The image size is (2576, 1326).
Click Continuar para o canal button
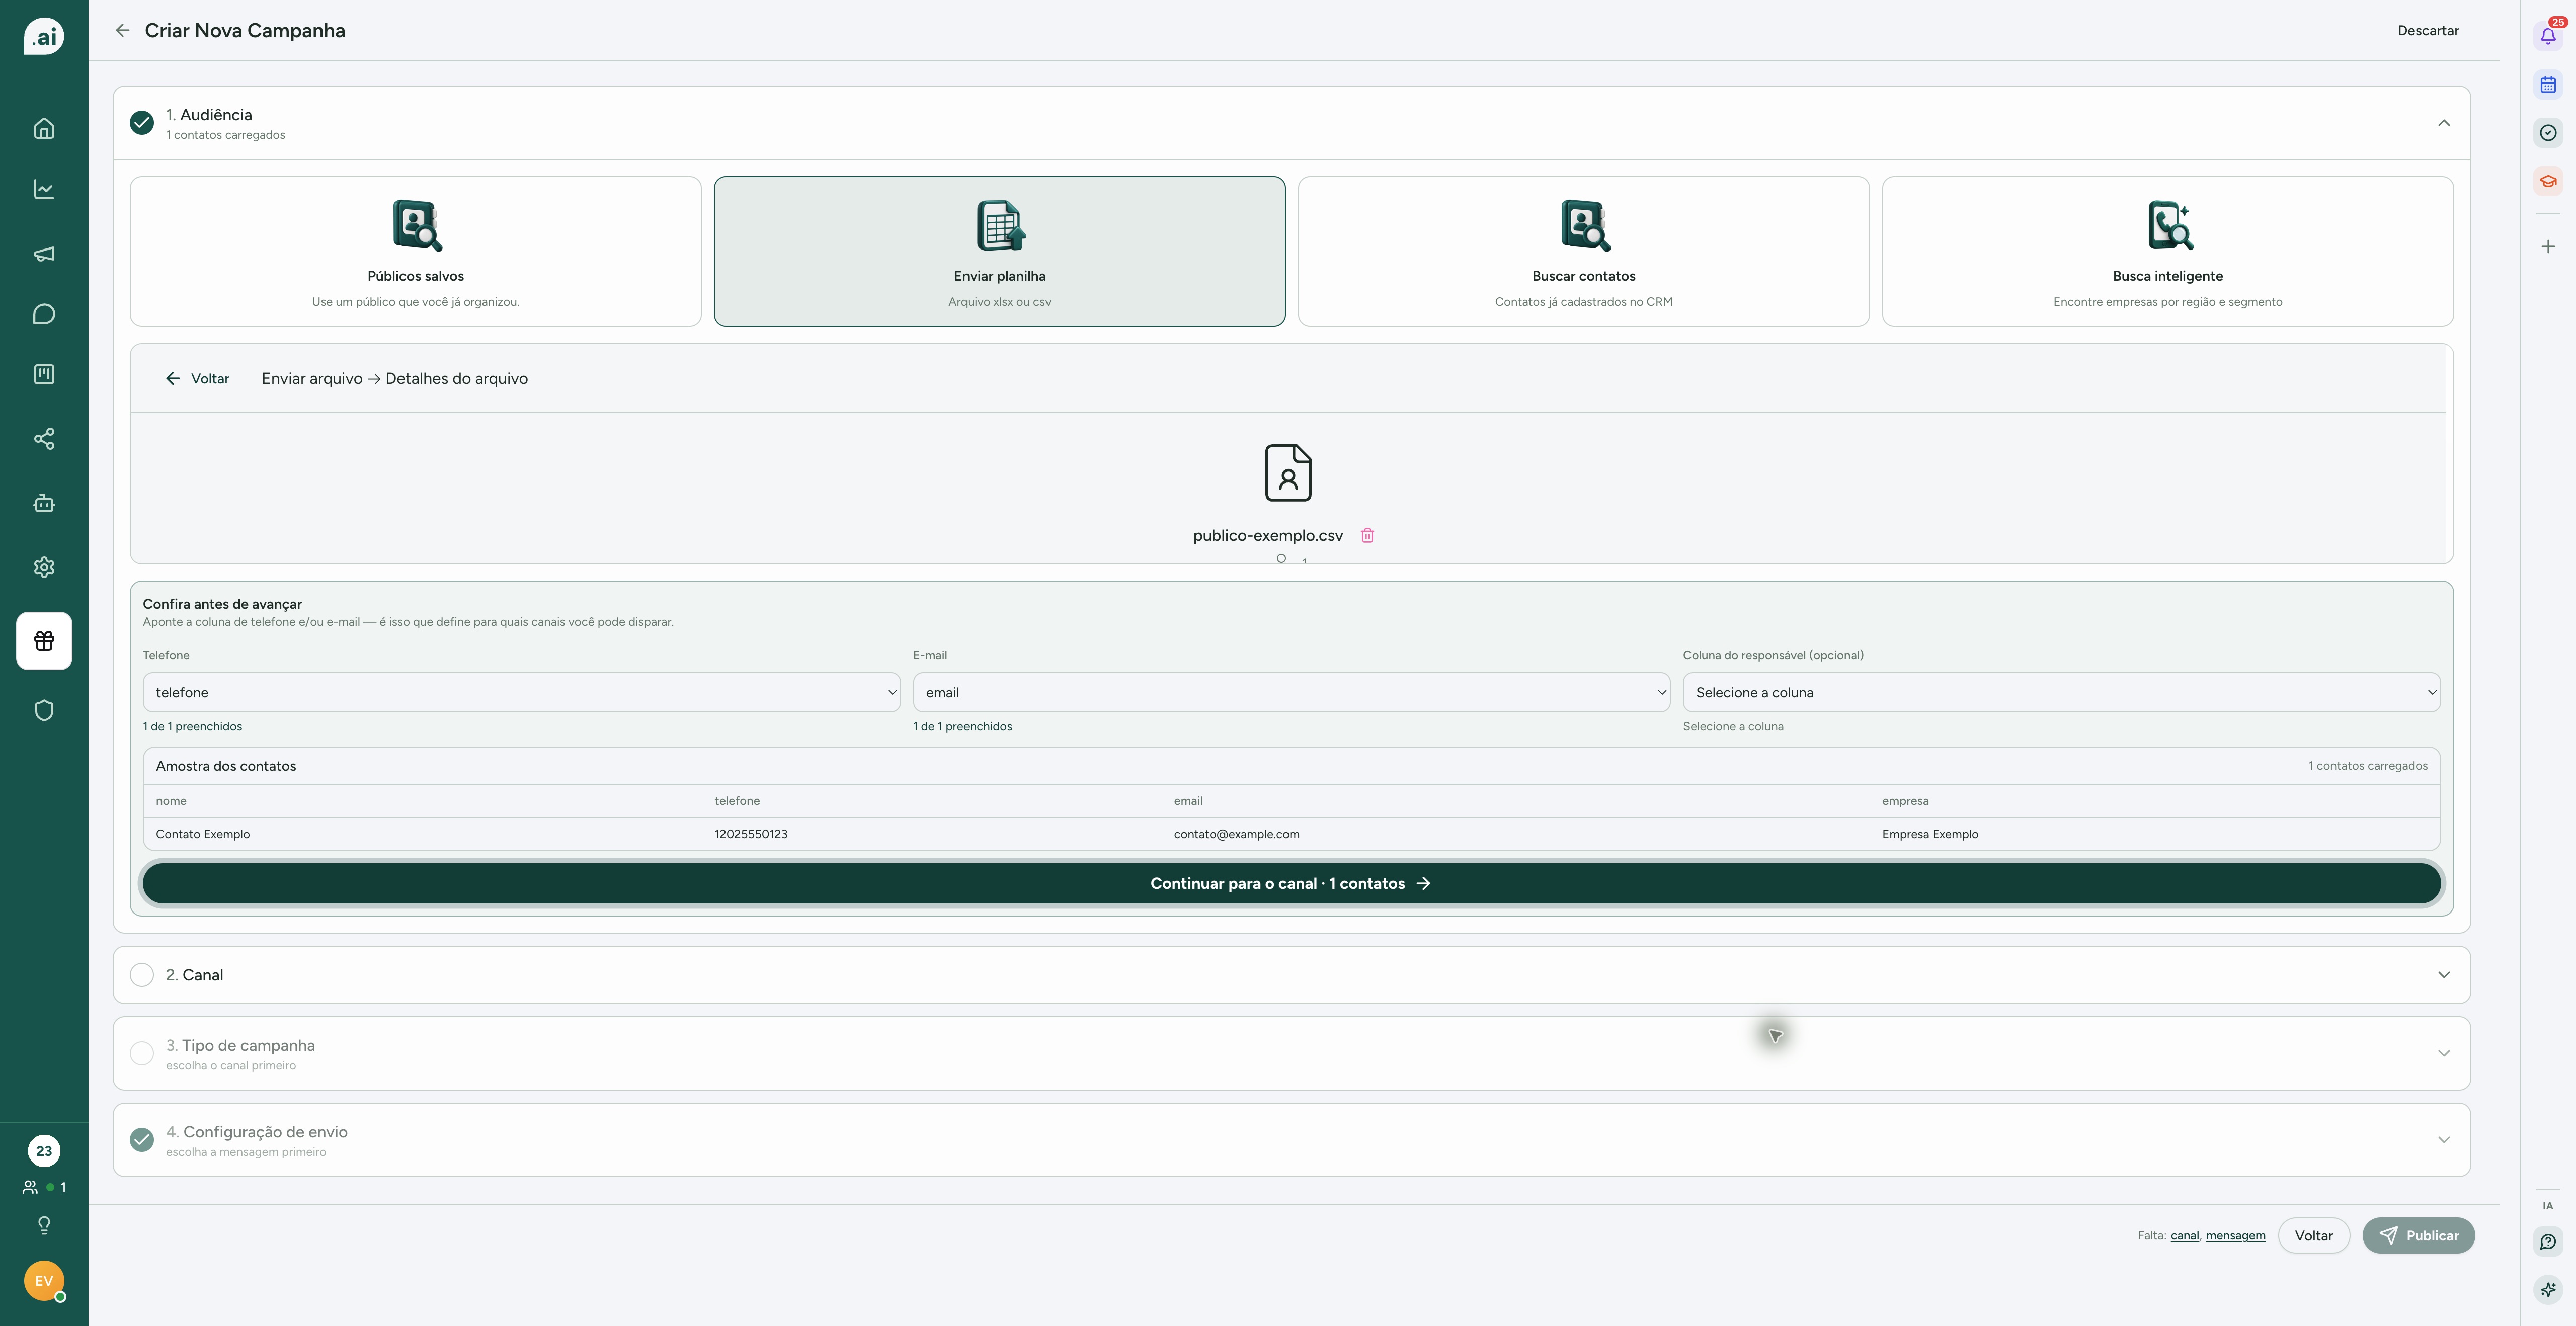coord(1291,883)
